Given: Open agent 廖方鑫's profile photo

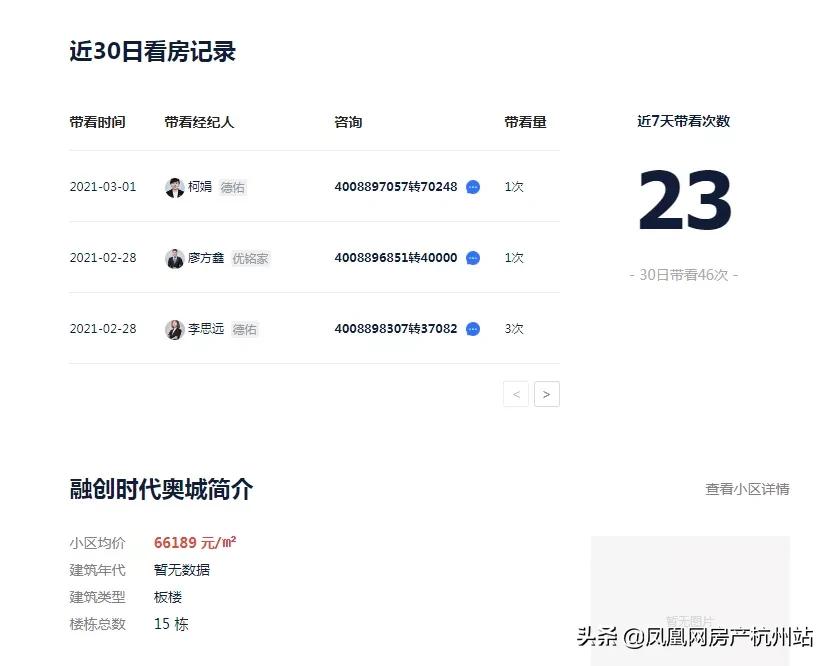Looking at the screenshot, I should [x=177, y=257].
